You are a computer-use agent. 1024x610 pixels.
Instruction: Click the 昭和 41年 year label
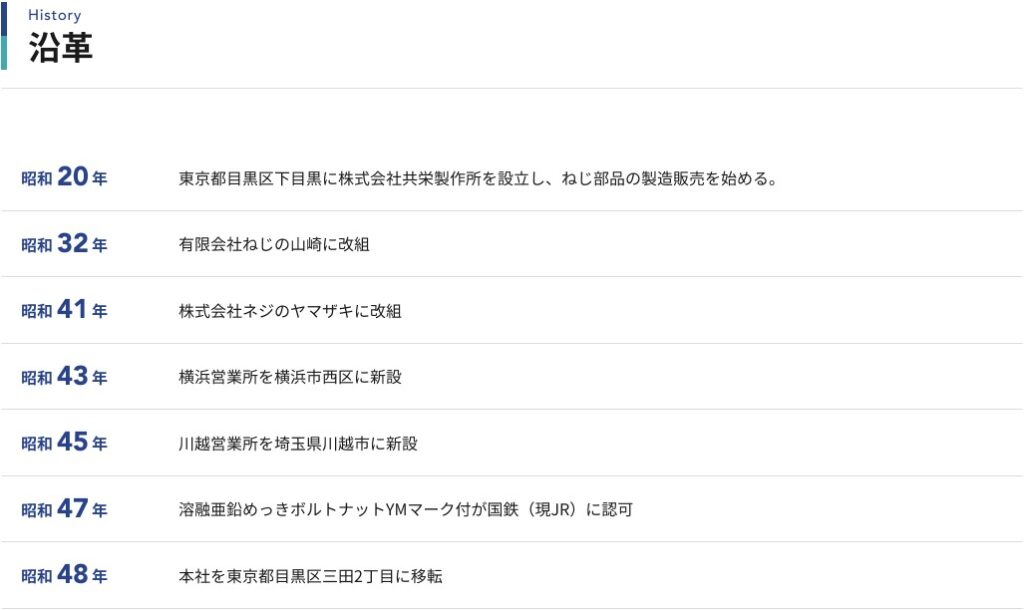64,311
